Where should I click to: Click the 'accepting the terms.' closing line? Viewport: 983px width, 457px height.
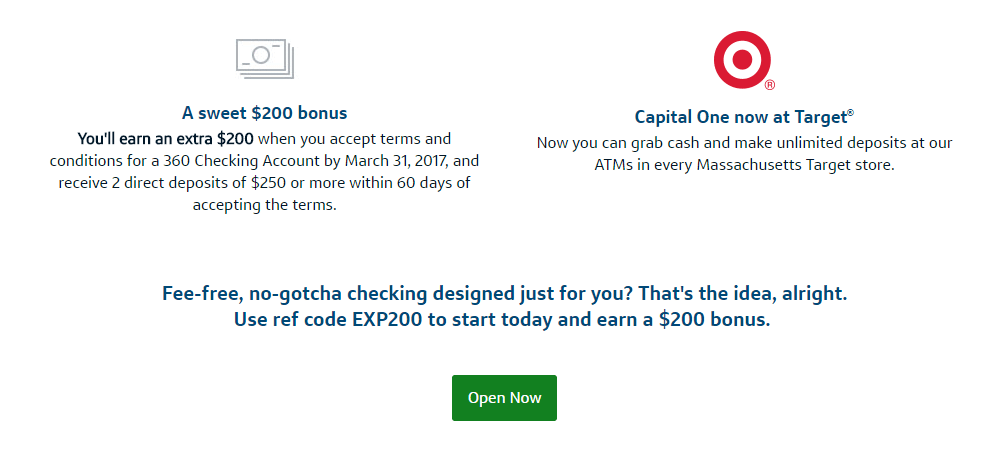click(265, 205)
